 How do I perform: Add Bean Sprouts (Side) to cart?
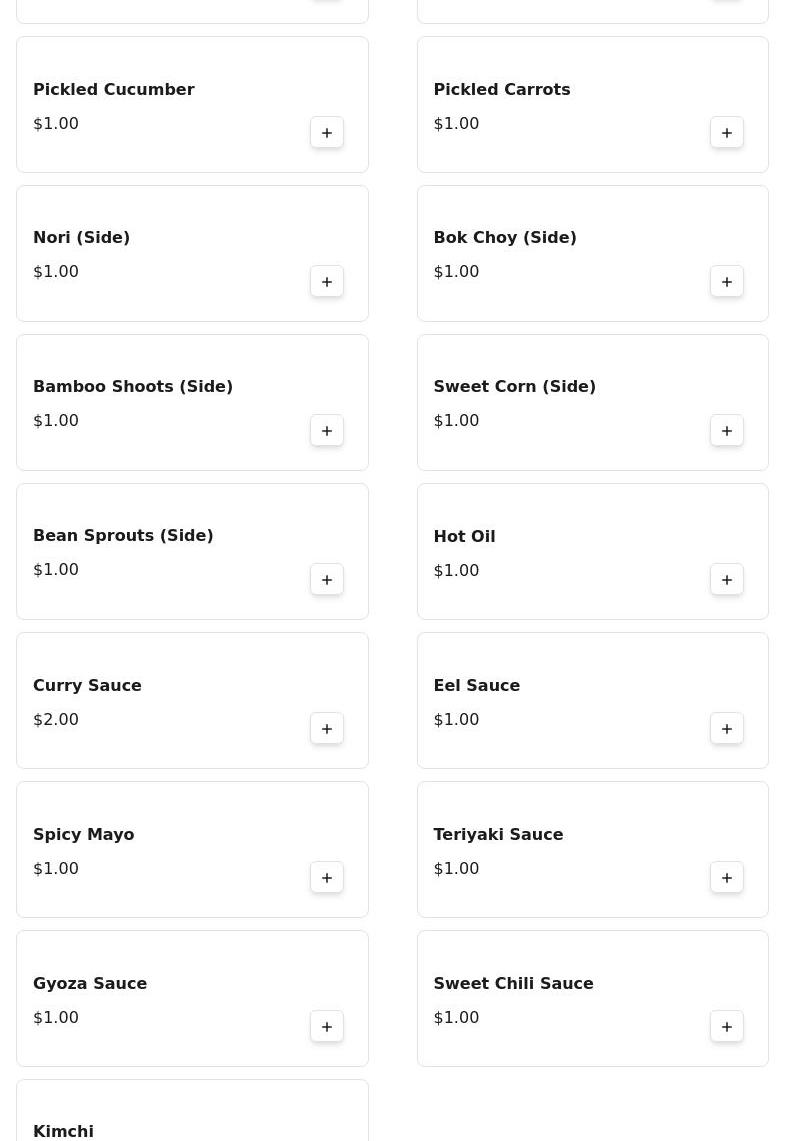point(327,580)
